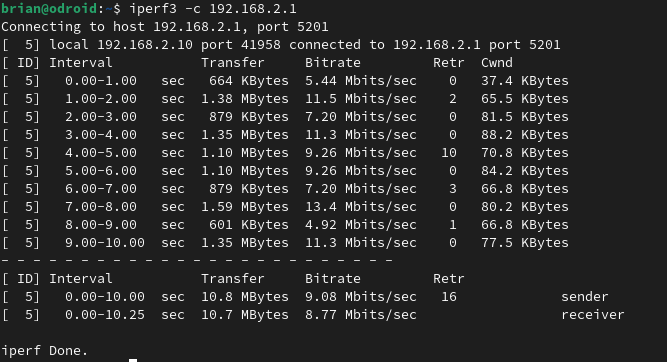Viewport: 667px width, 362px height.
Task: Click the 'iperf Done.' message
Action: pyautogui.click(x=44, y=351)
